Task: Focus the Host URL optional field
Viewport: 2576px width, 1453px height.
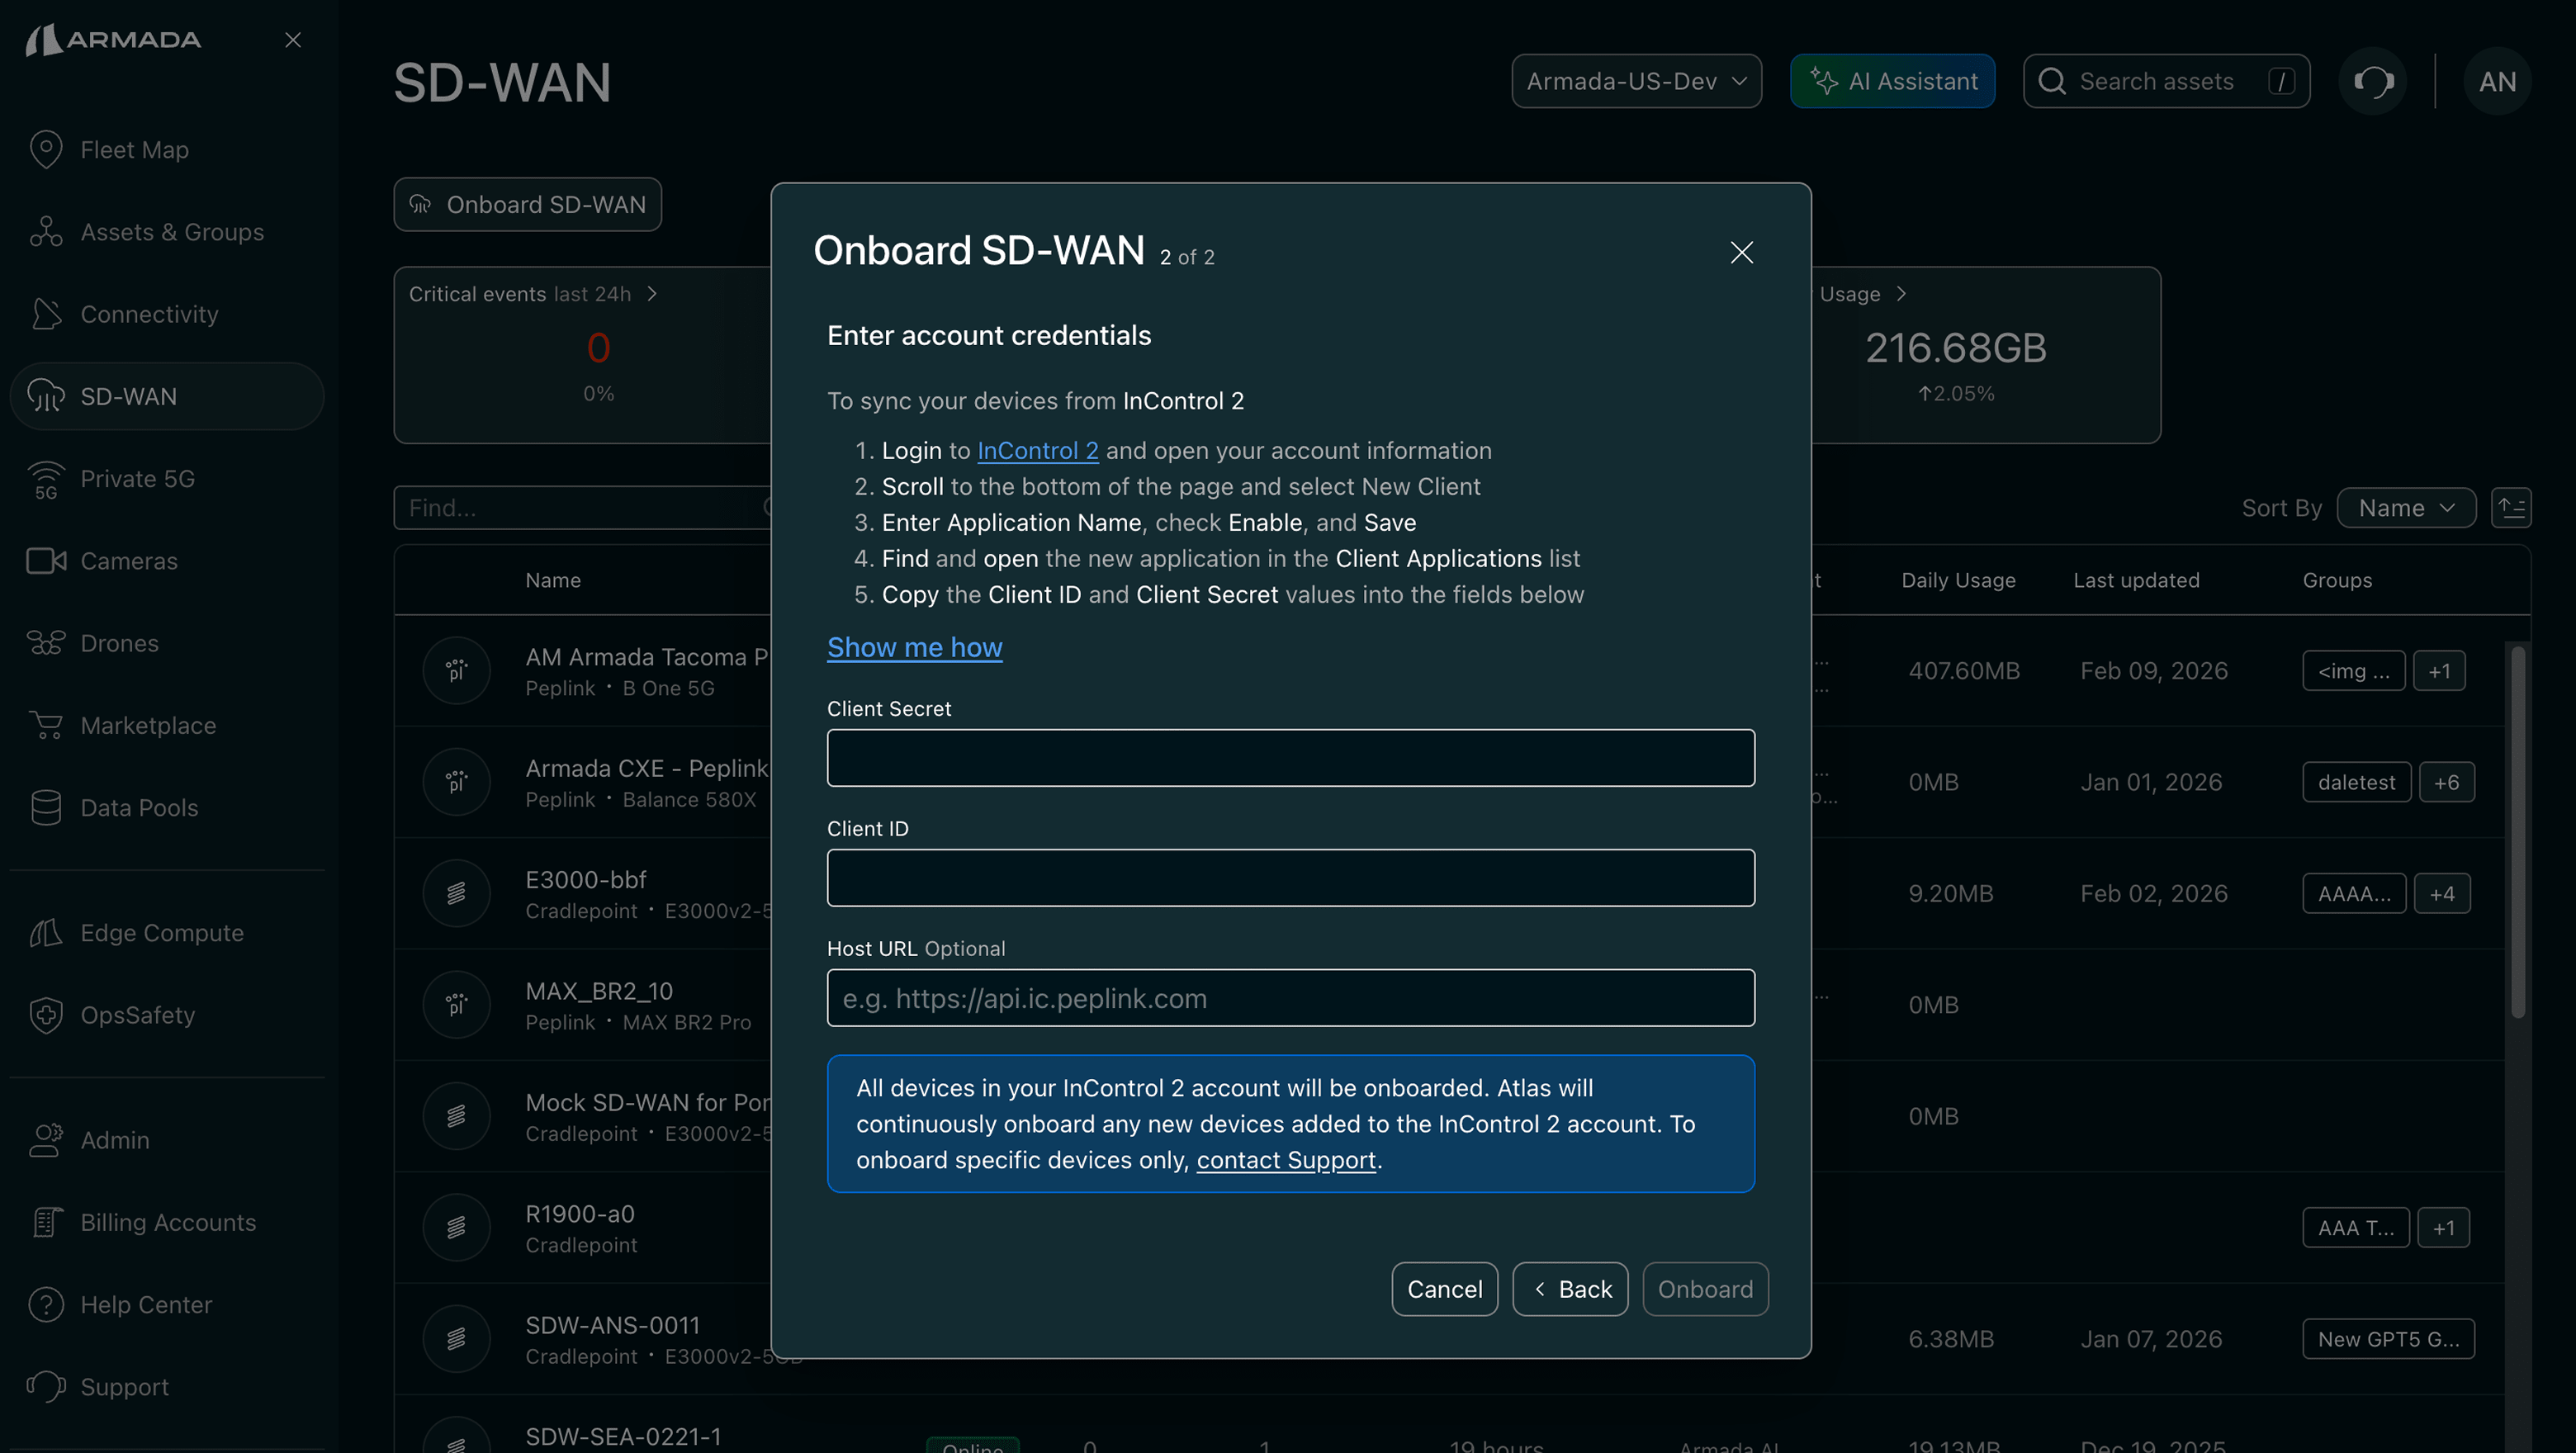Action: click(x=1290, y=998)
